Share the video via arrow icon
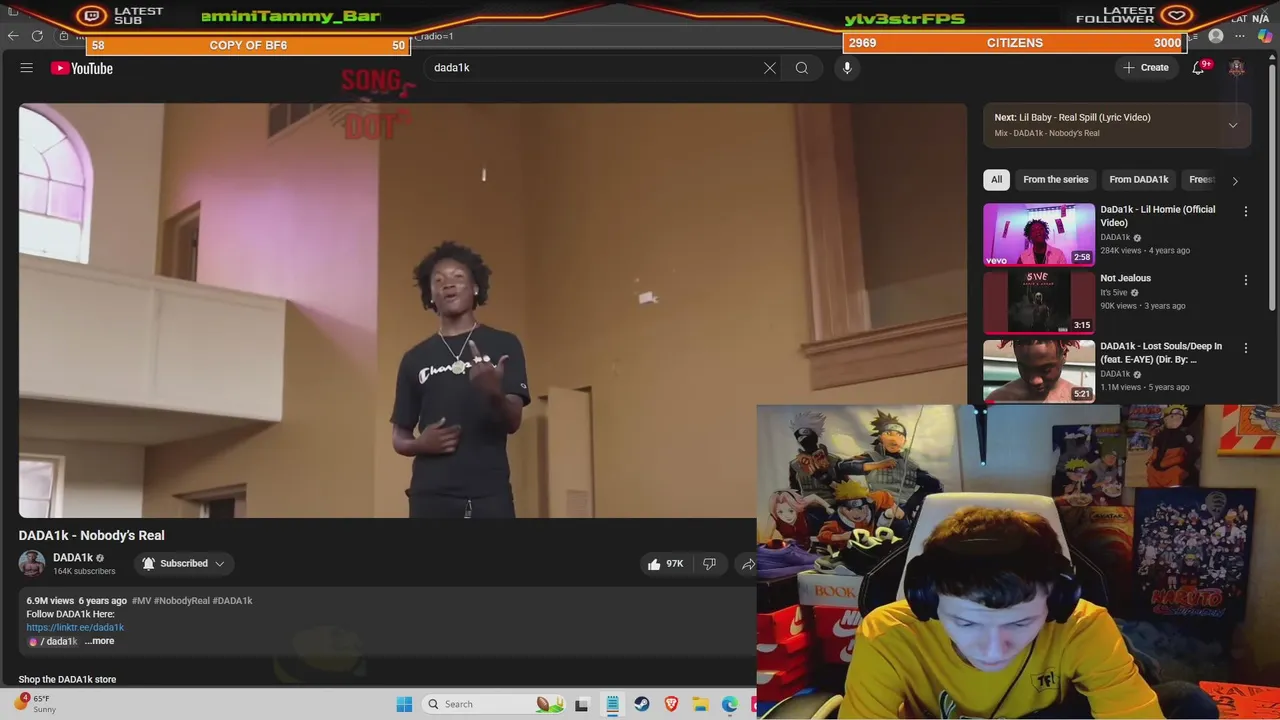This screenshot has width=1280, height=720. [748, 564]
